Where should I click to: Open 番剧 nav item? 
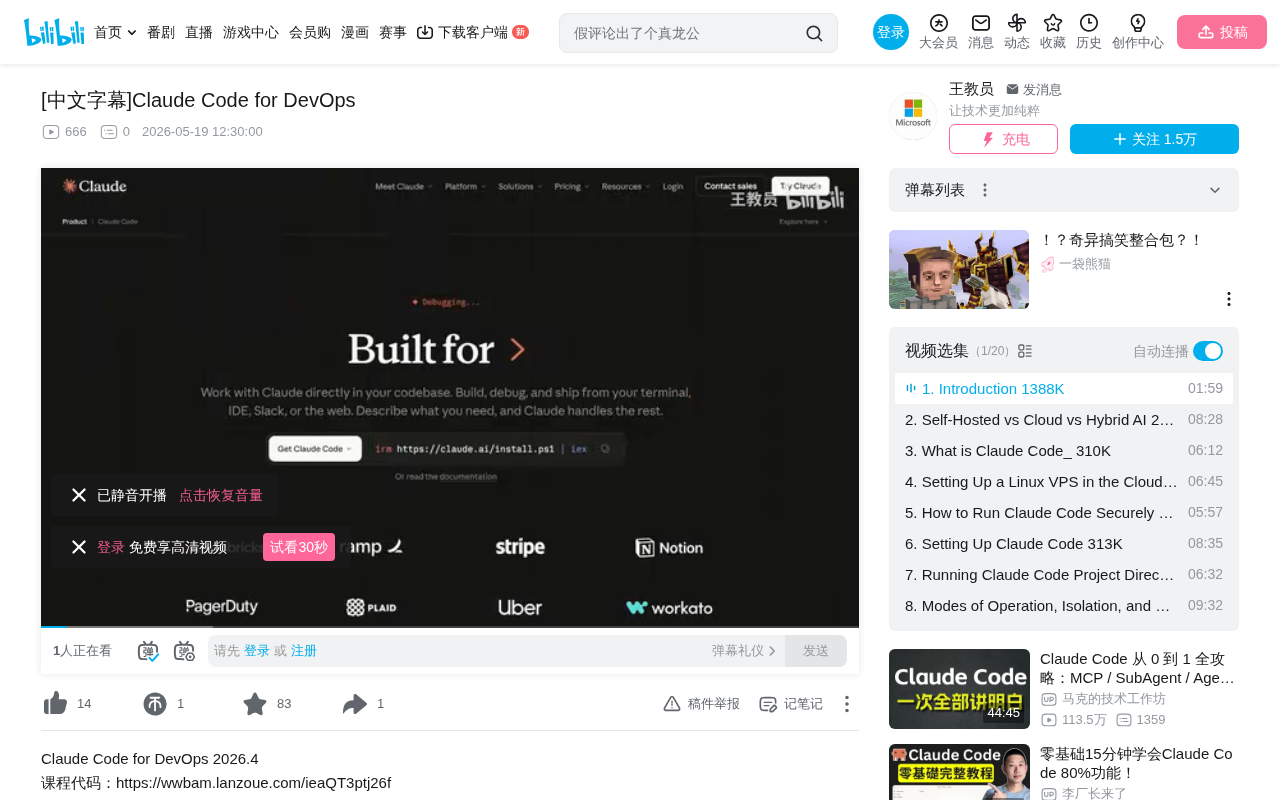161,32
